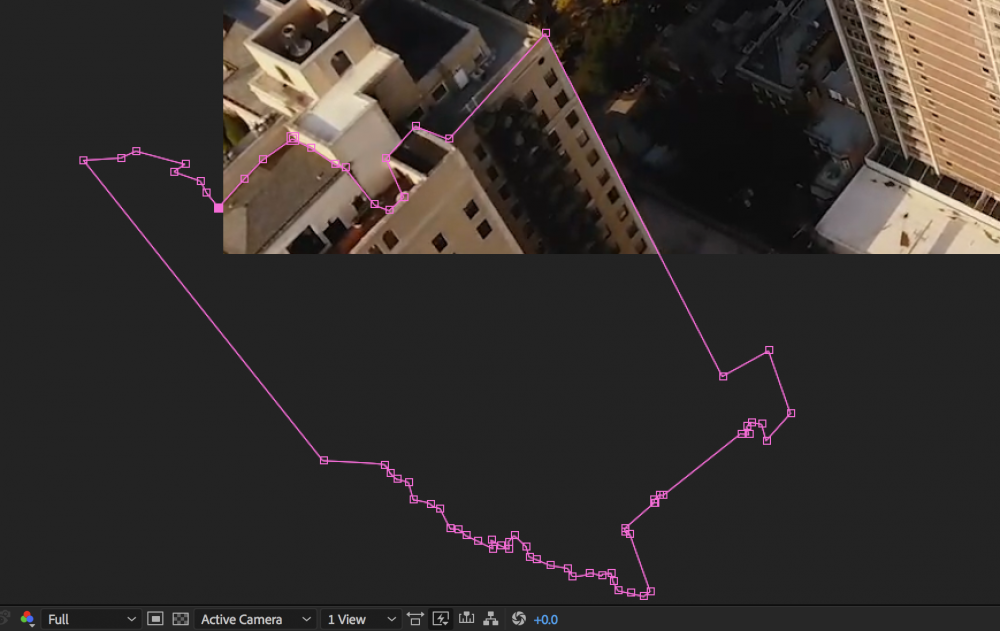Toggle the transparency grid checkerboard
This screenshot has height=631, width=1000.
pos(181,619)
